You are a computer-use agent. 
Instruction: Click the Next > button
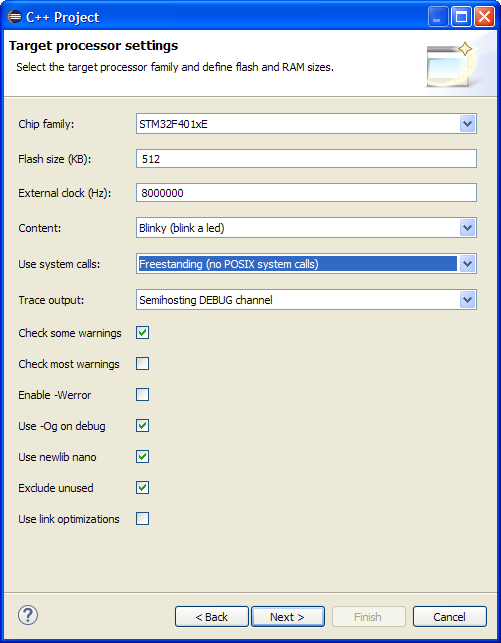[x=287, y=617]
